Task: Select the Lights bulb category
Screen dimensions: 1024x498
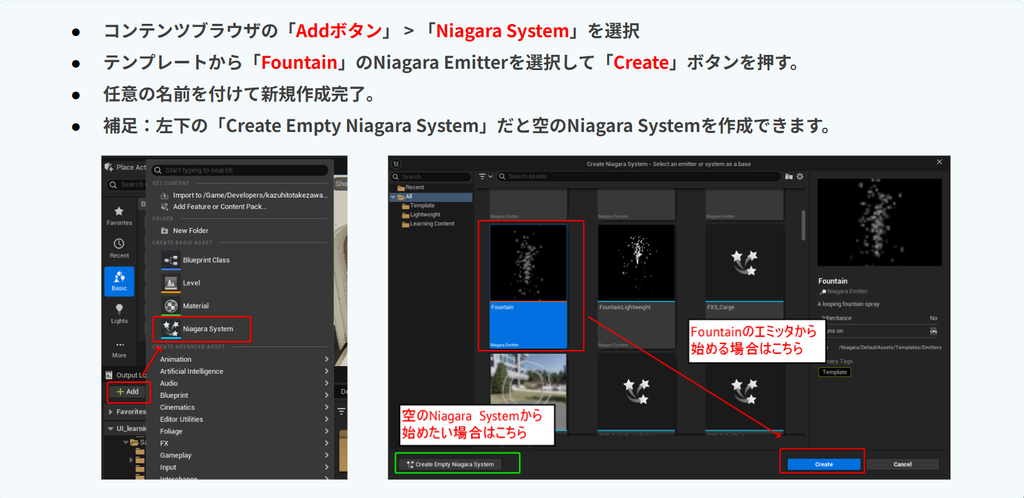Action: [119, 313]
